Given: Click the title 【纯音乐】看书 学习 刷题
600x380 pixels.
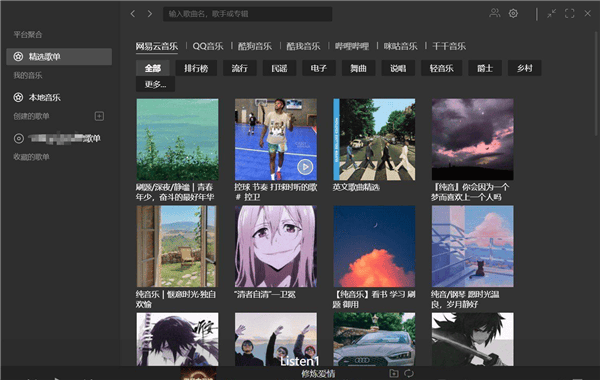Looking at the screenshot, I should 374,299.
